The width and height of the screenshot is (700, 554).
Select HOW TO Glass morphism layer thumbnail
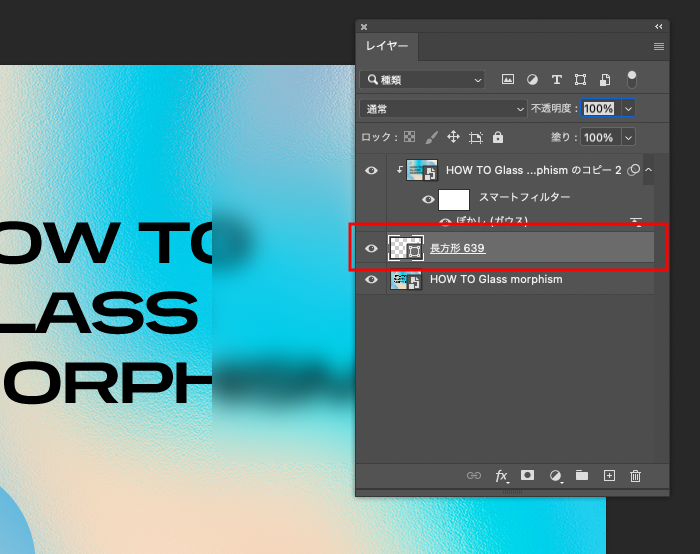click(406, 279)
